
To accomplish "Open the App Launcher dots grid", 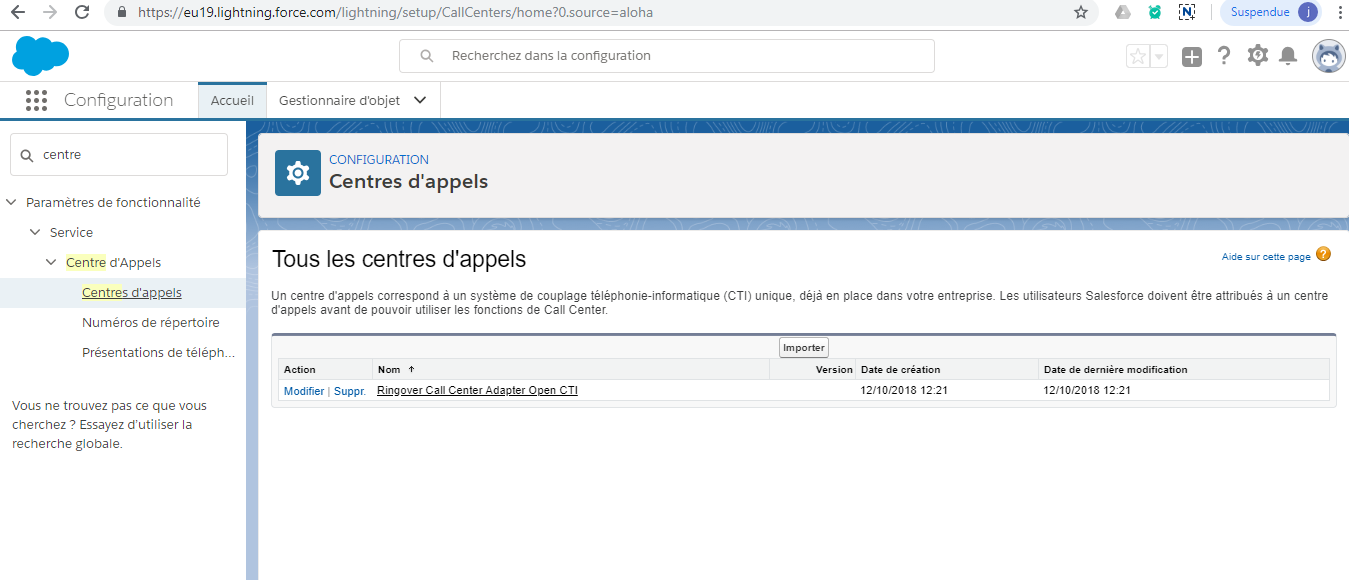I will (x=37, y=100).
